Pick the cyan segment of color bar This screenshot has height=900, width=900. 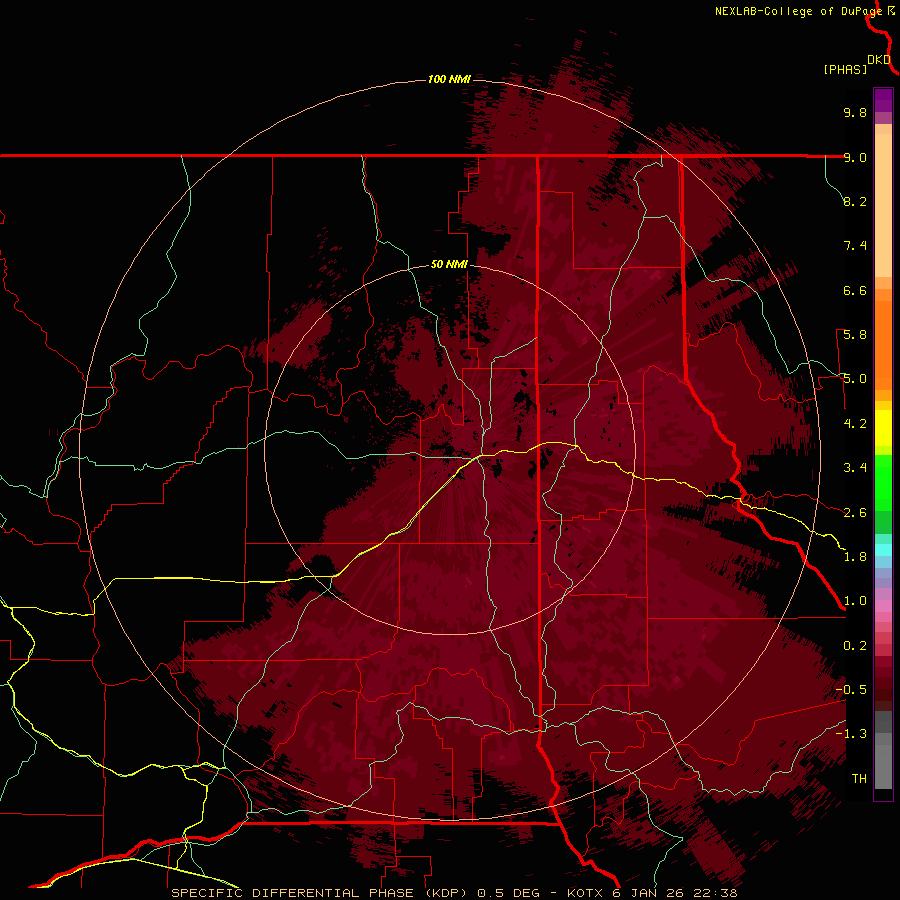pos(883,550)
